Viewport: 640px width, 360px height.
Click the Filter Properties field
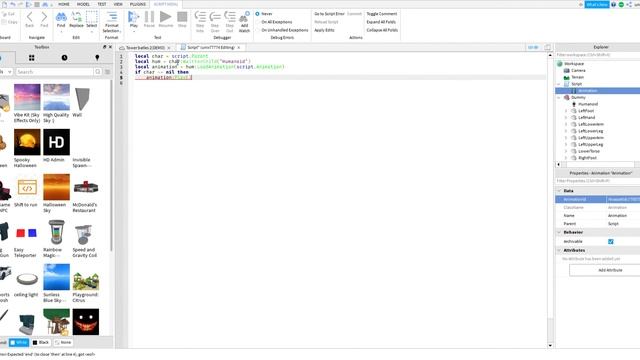(x=598, y=181)
